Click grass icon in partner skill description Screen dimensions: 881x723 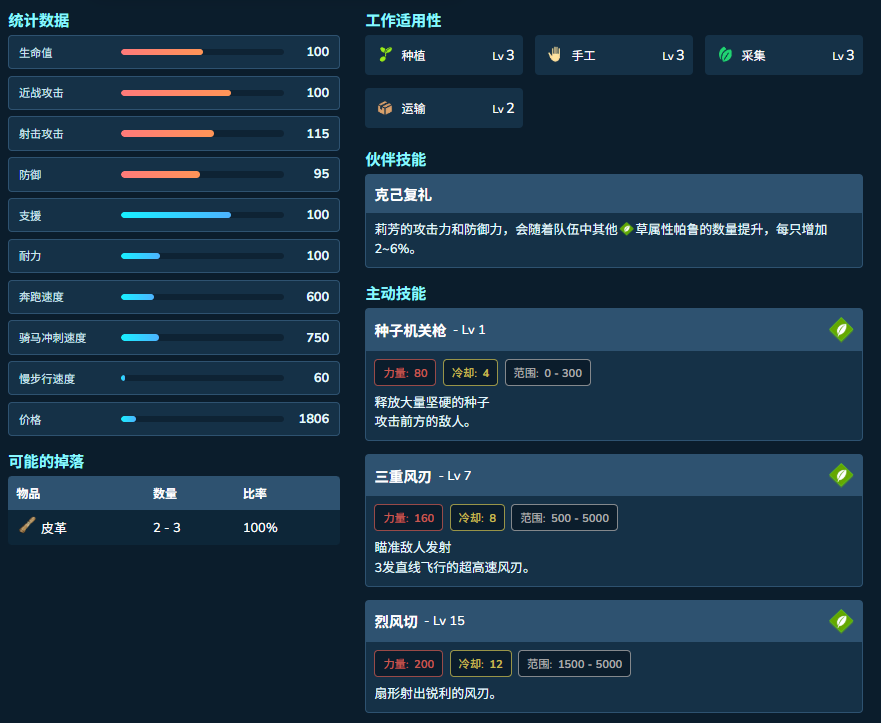(626, 229)
